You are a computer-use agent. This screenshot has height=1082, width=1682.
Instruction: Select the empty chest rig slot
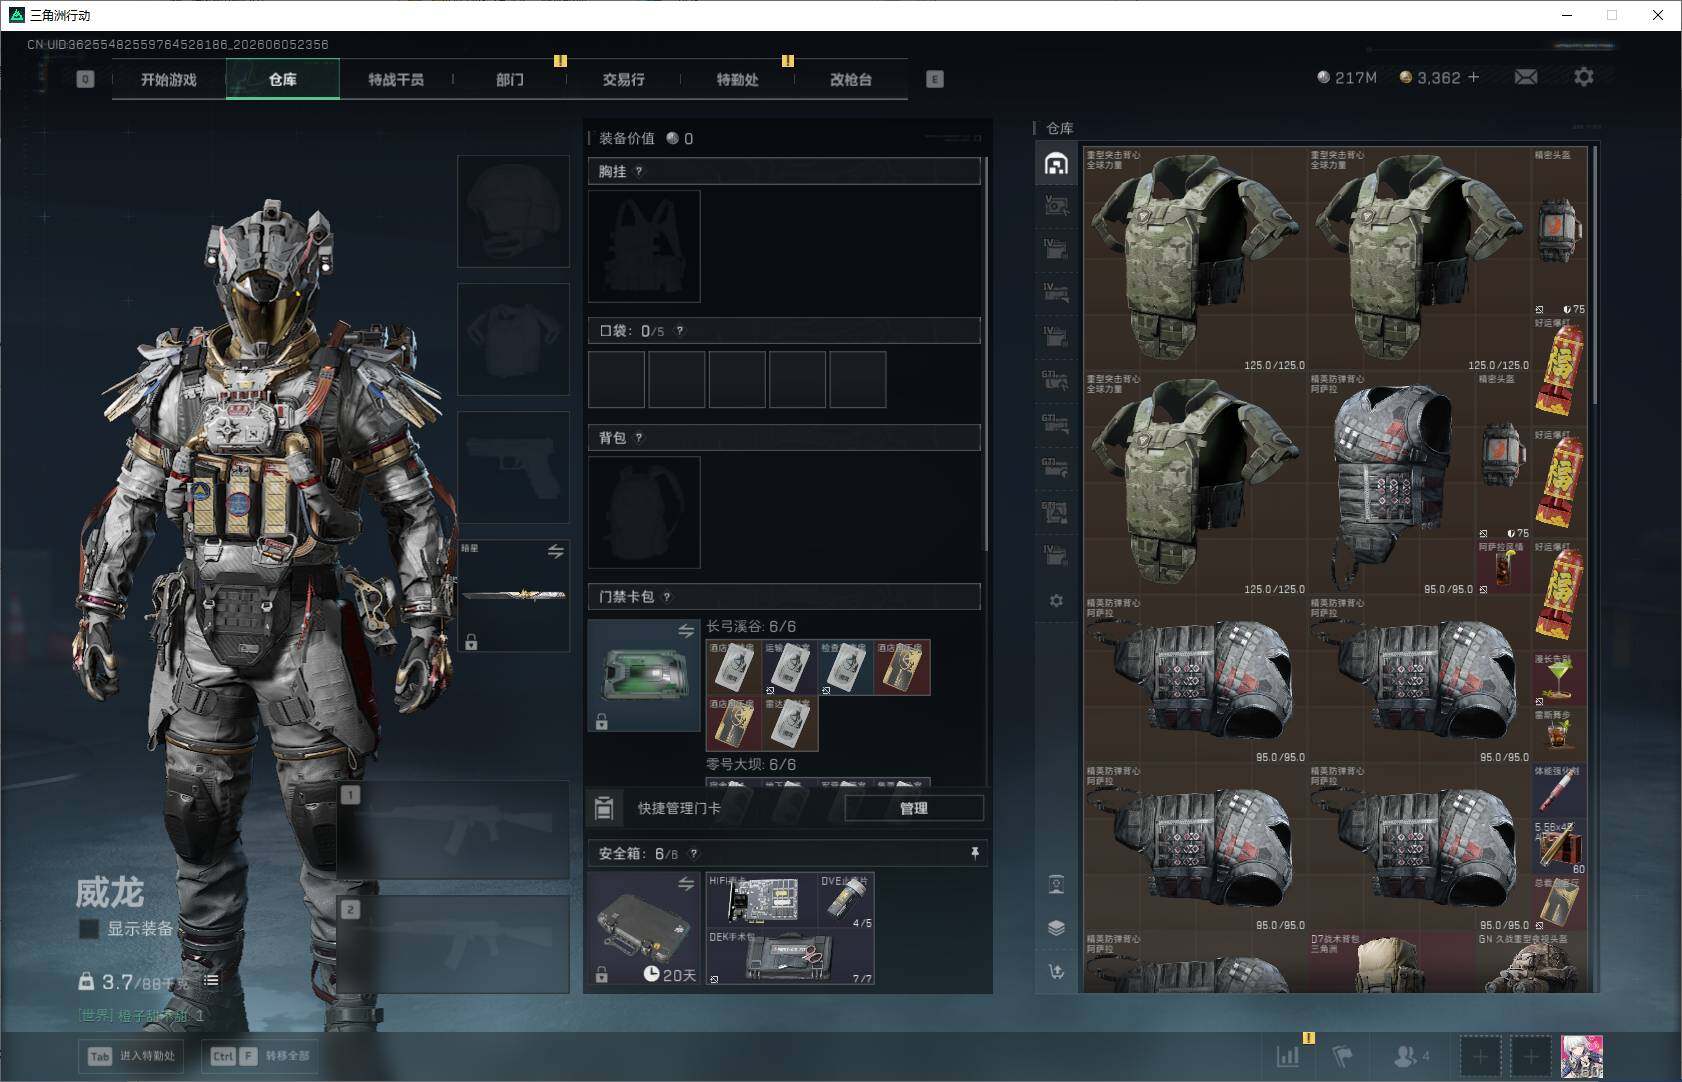click(644, 246)
